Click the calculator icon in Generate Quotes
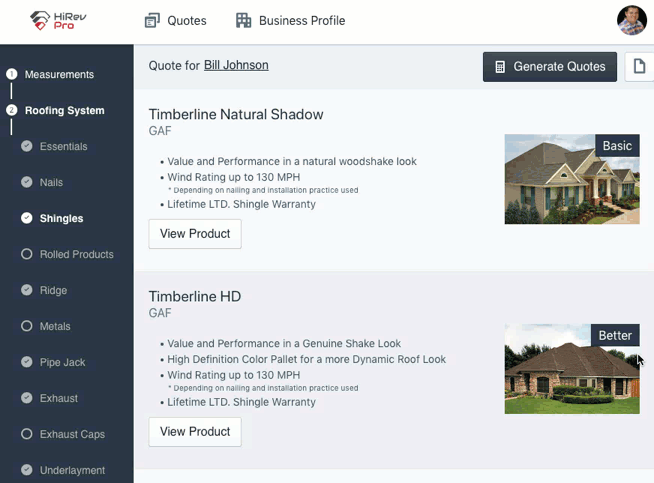This screenshot has width=654, height=483. pos(500,67)
